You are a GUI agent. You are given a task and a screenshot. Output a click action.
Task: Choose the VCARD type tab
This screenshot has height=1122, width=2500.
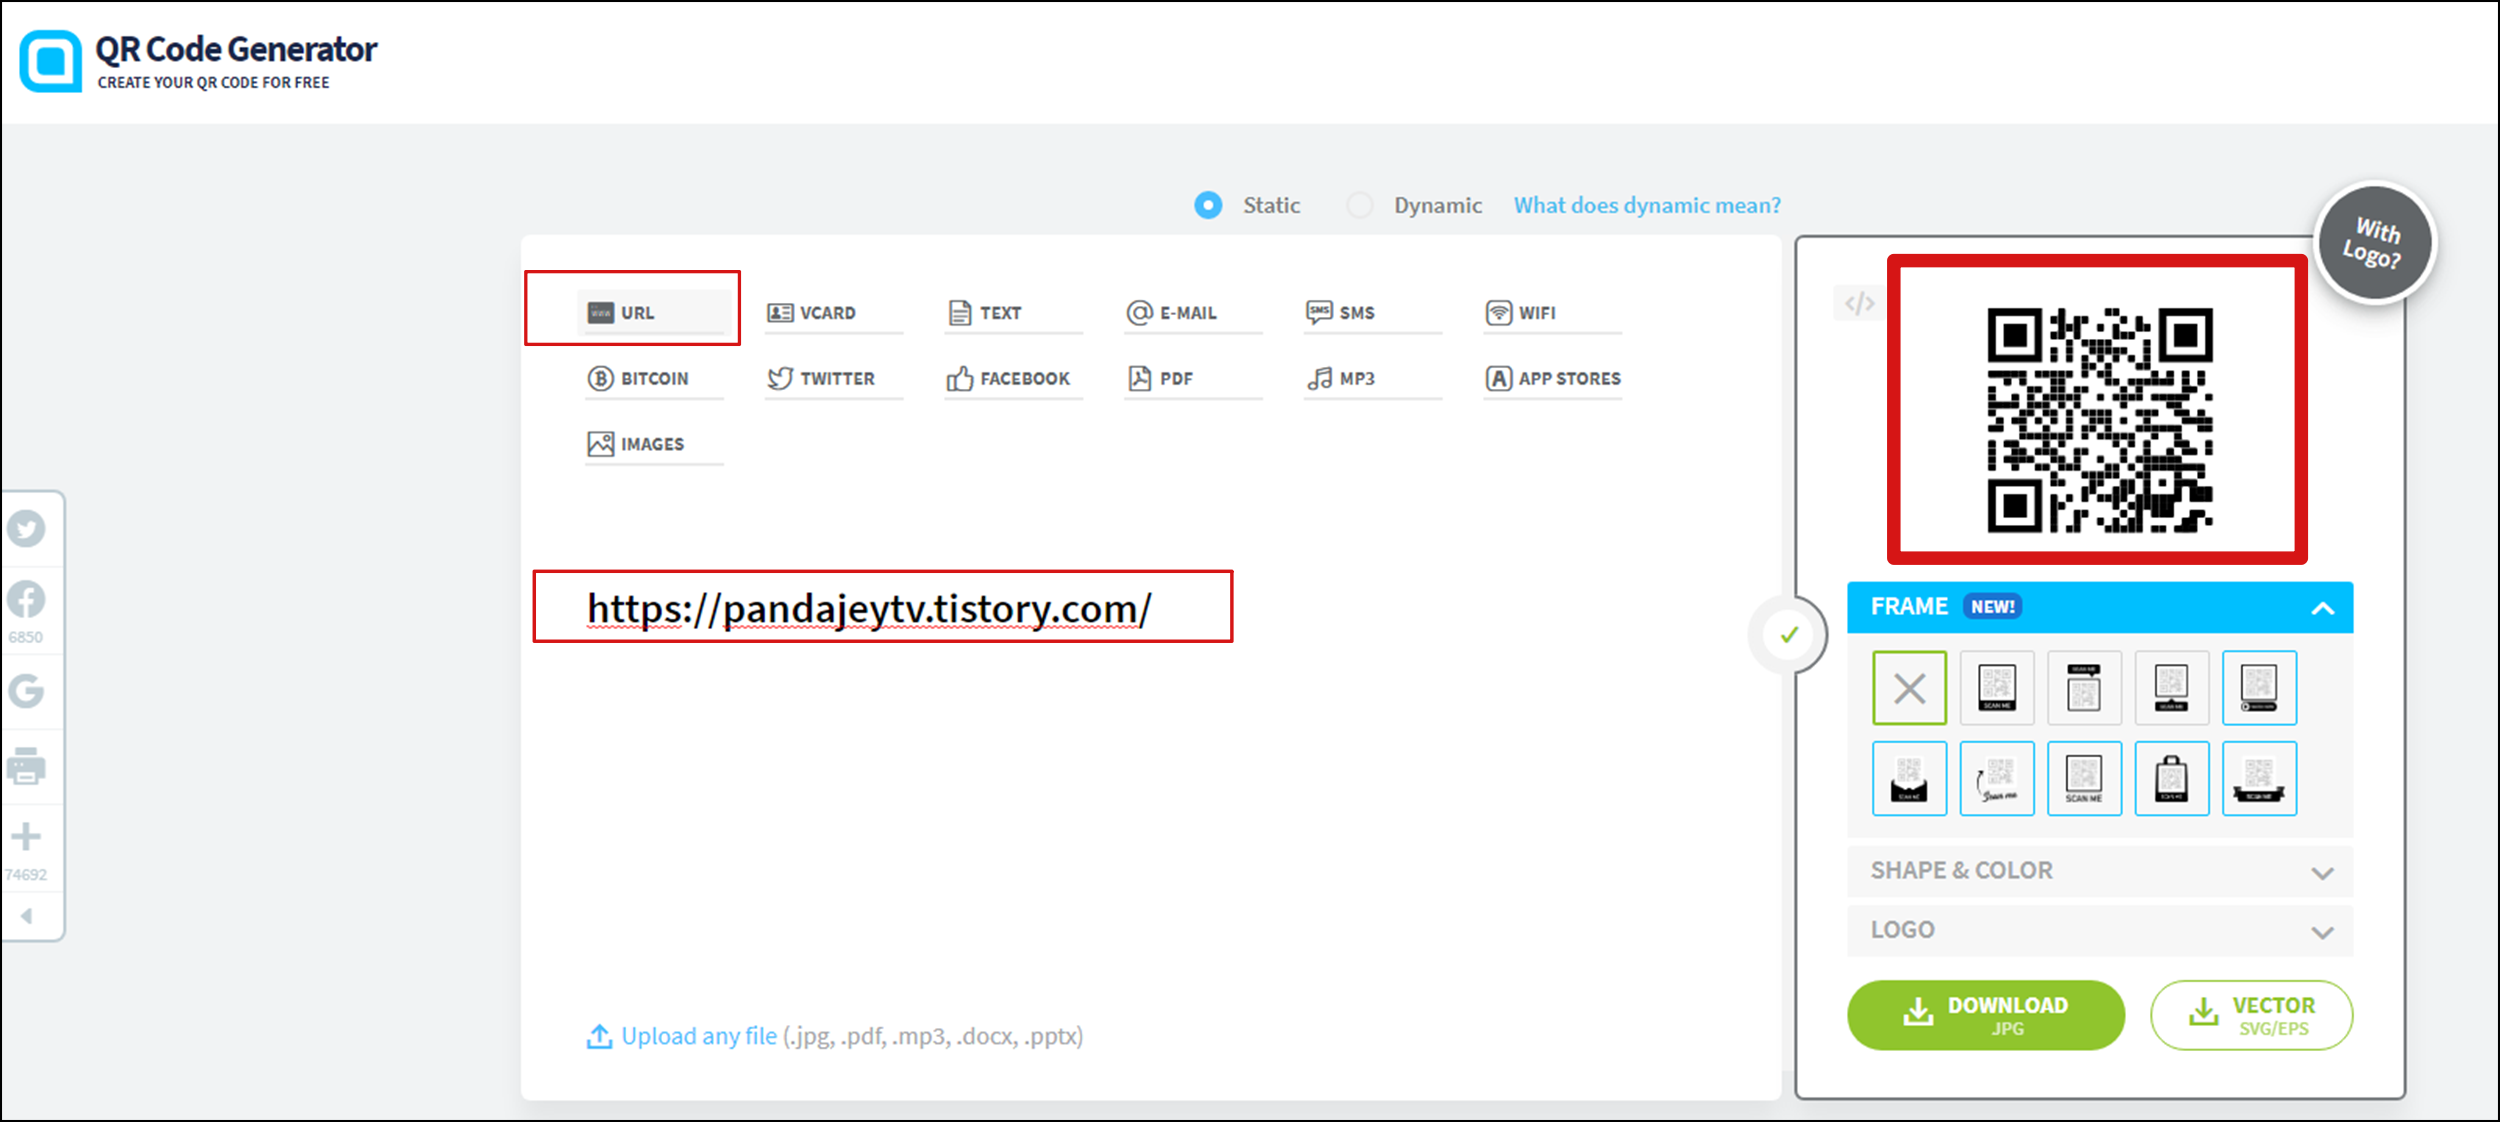point(834,313)
